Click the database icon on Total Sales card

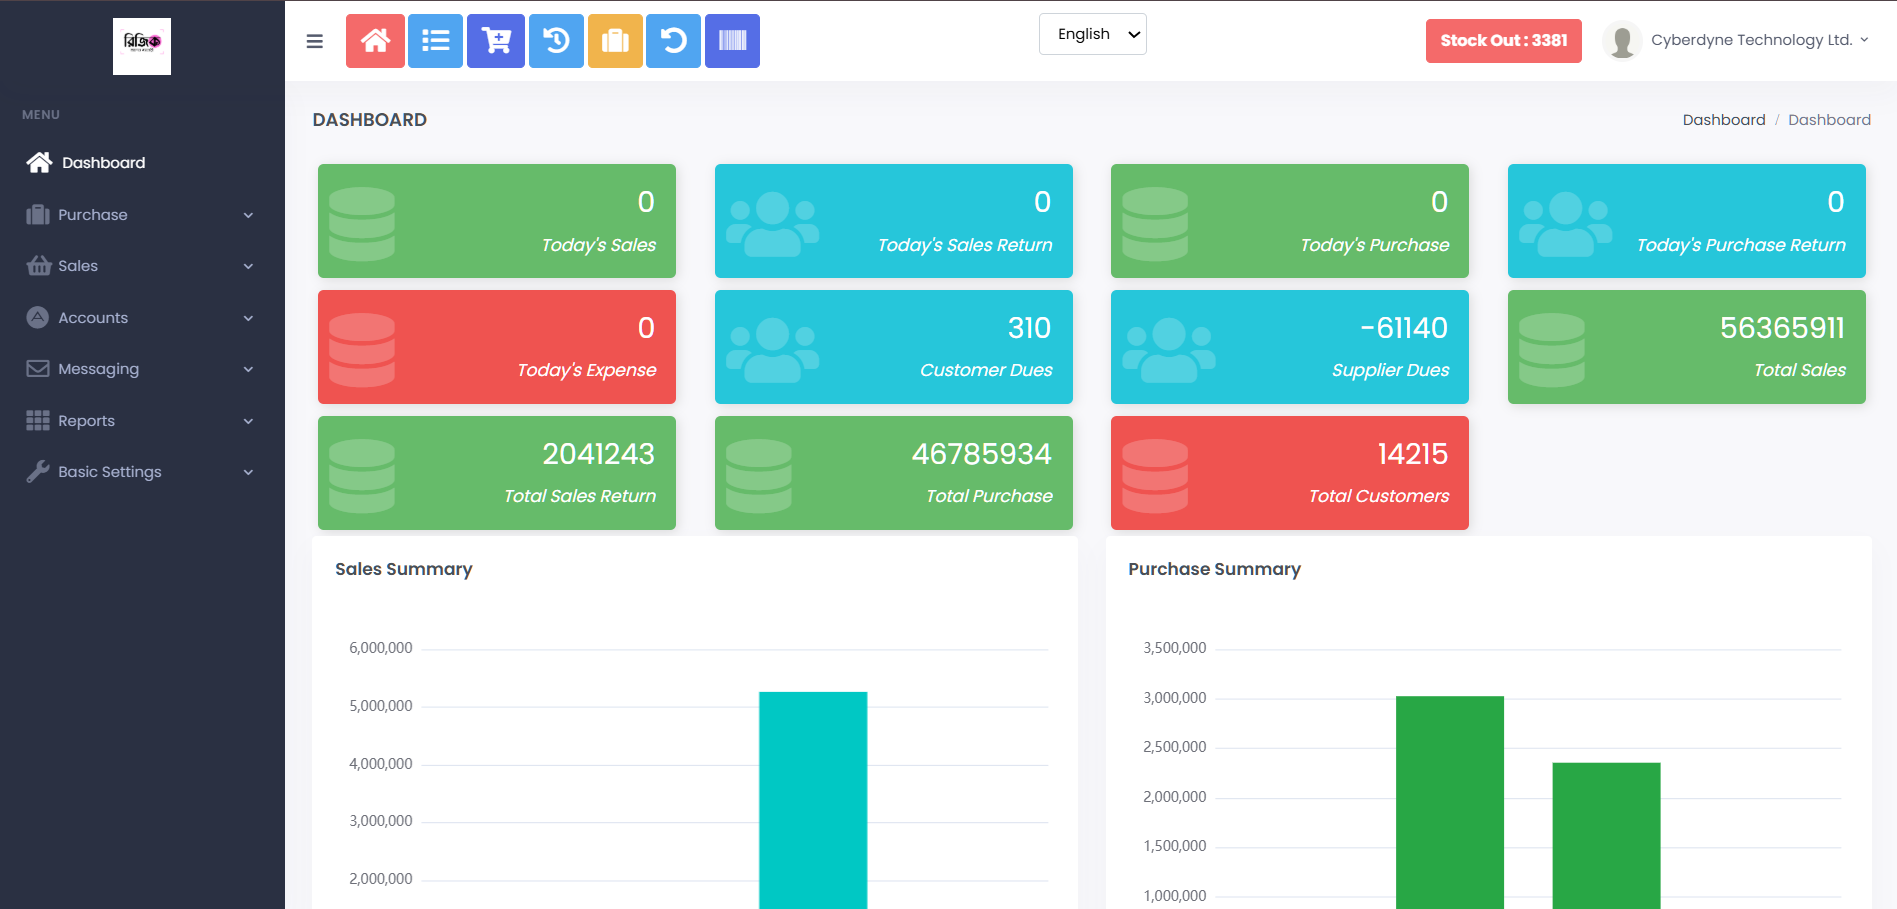point(1551,350)
